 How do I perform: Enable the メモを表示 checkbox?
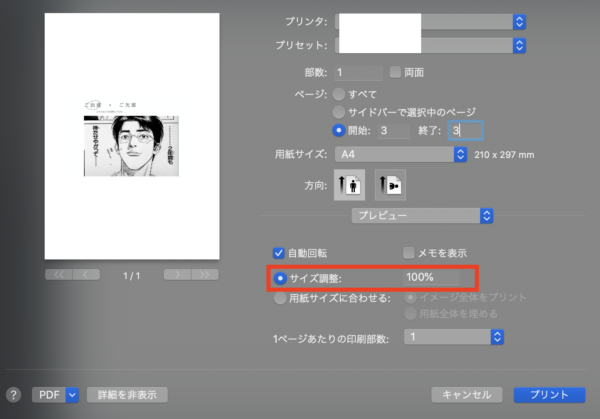click(408, 253)
